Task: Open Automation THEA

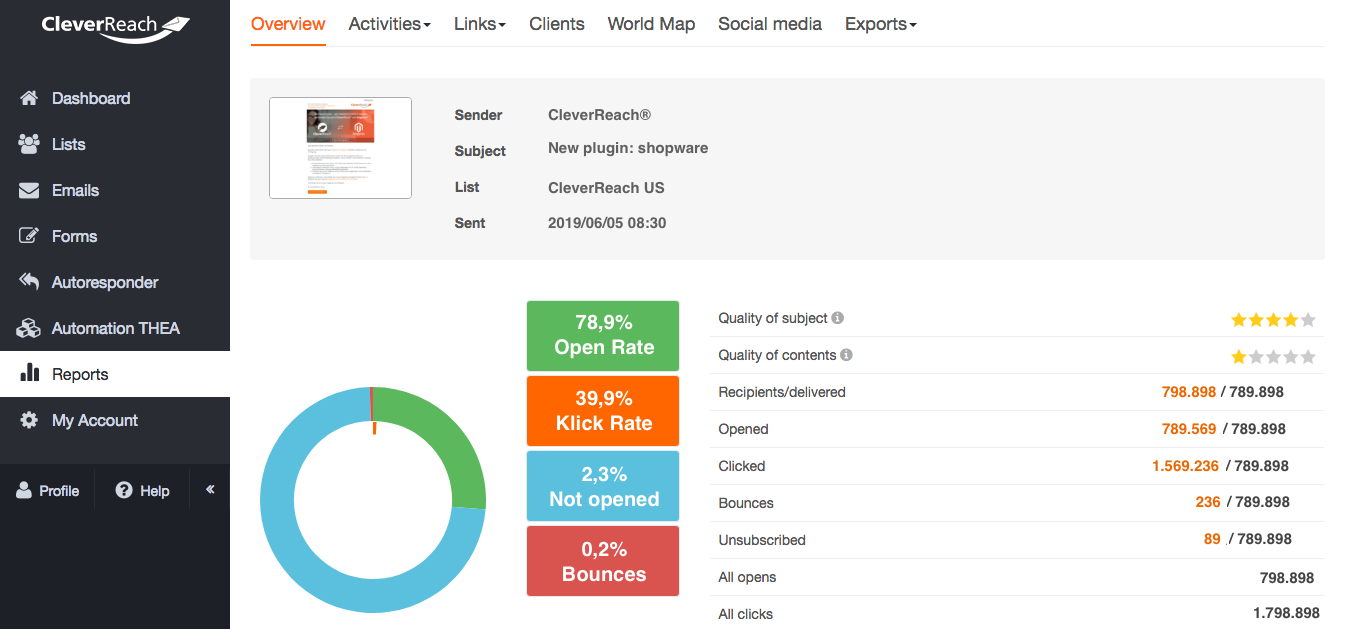Action: 115,328
